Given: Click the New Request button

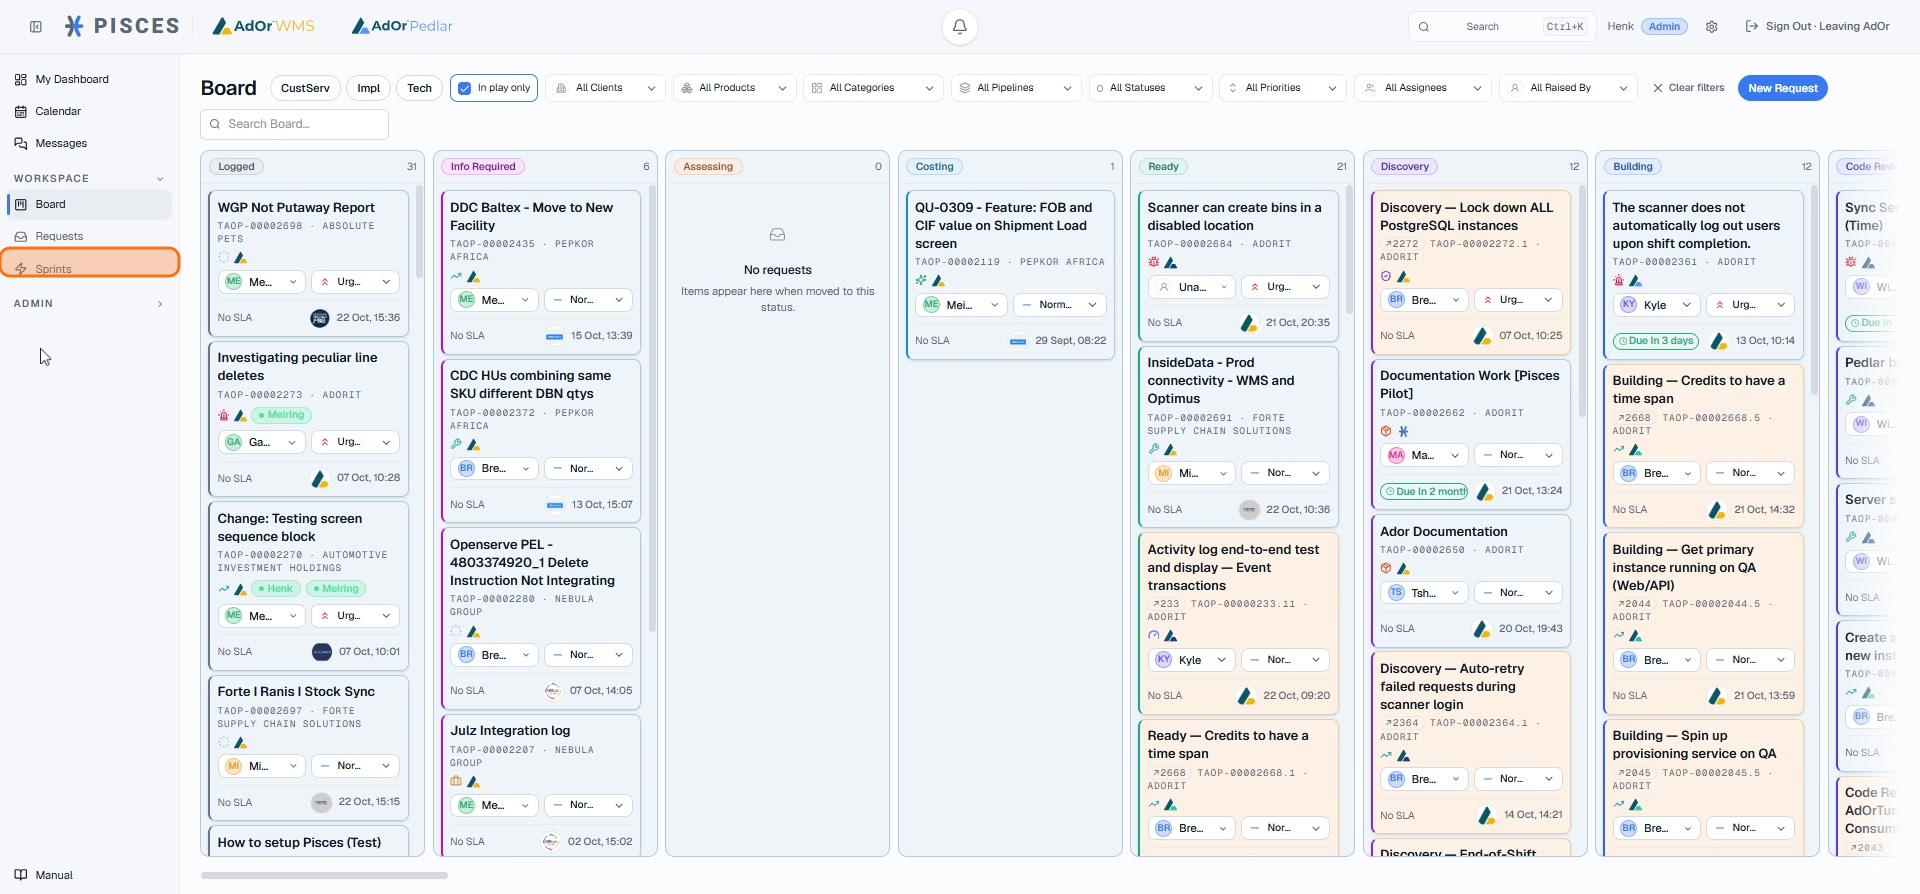Looking at the screenshot, I should click(x=1782, y=88).
